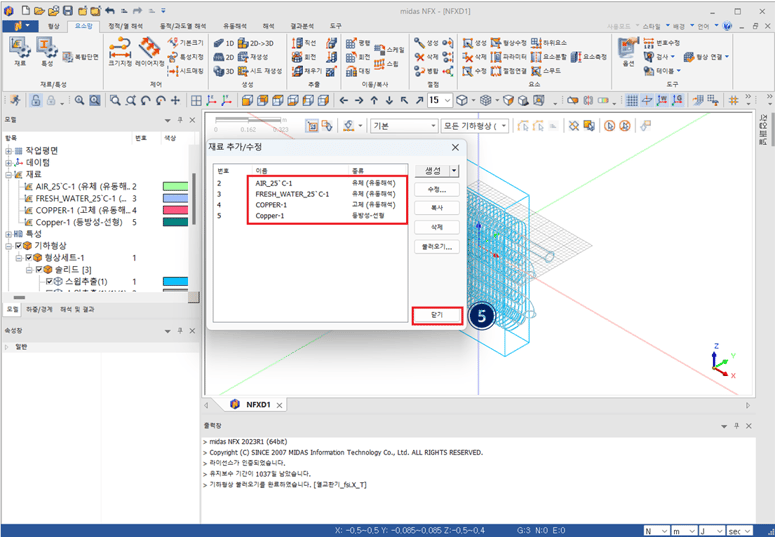Viewport: 775px width, 537px height.
Task: Click the element 파라미터 parameter tool
Action: coord(508,57)
